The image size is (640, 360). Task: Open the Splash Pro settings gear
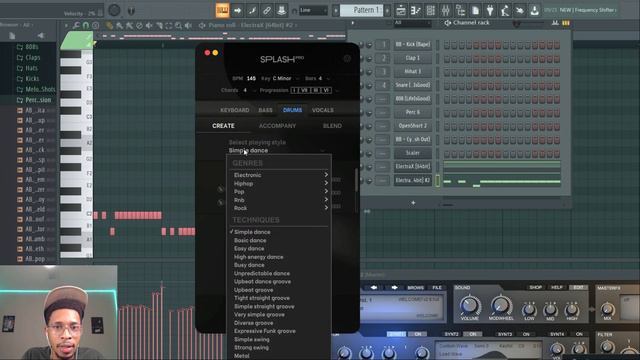[347, 59]
